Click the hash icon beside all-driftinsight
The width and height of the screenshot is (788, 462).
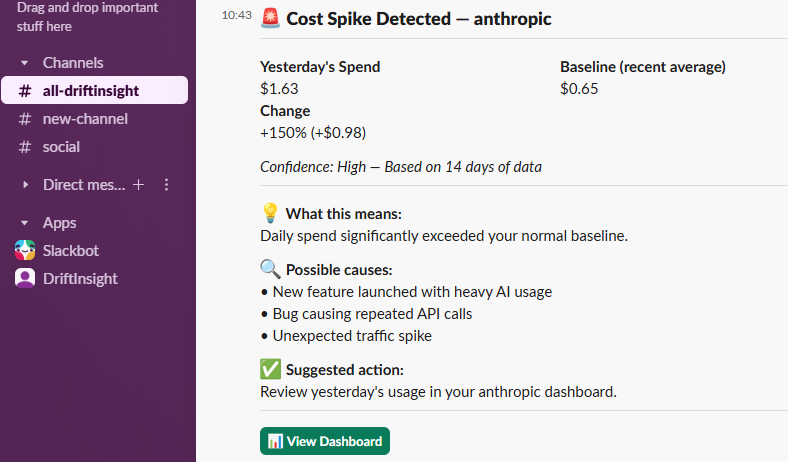(25, 91)
